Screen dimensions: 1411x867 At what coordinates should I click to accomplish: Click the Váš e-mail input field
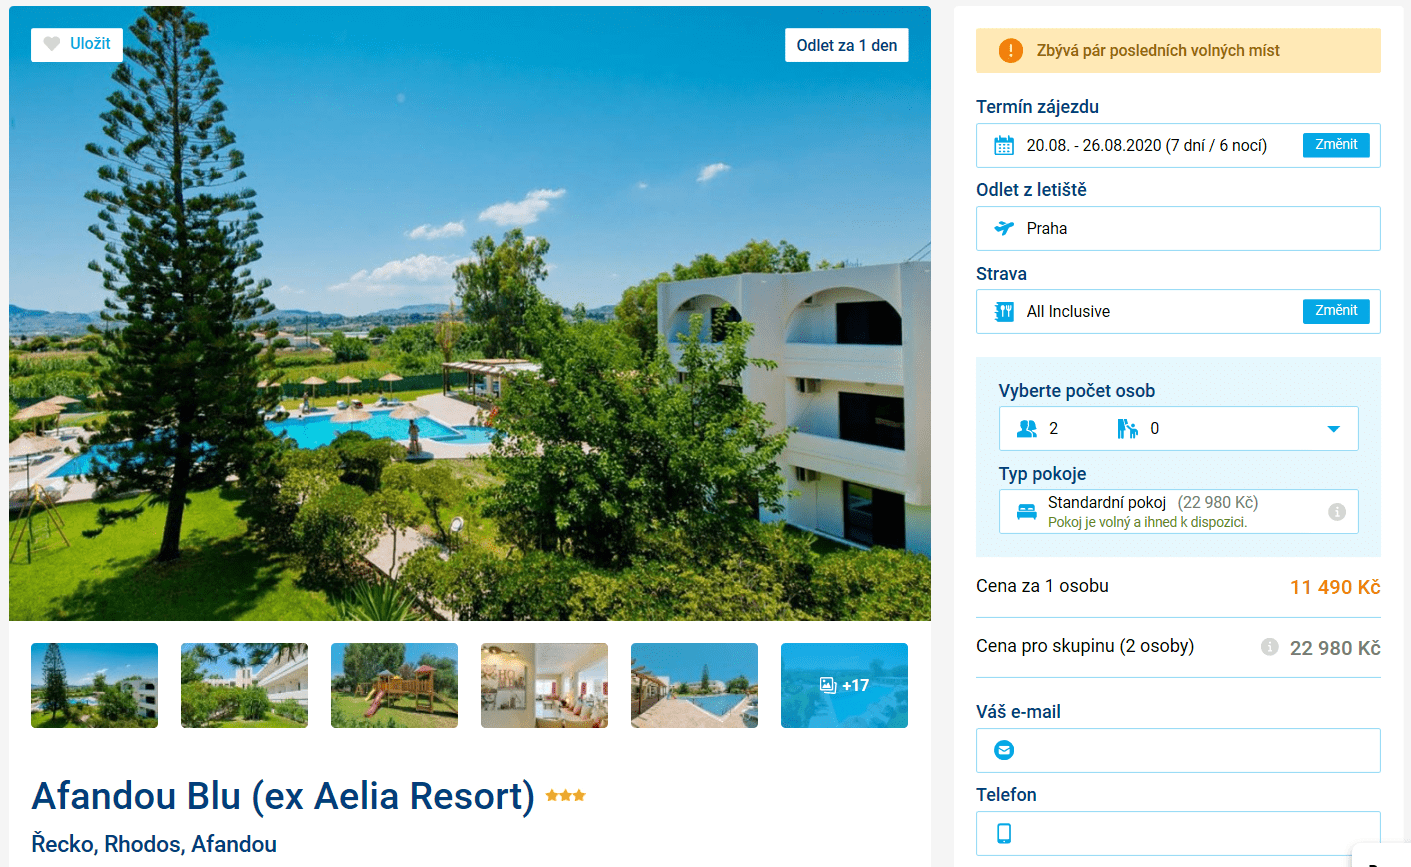point(1178,750)
